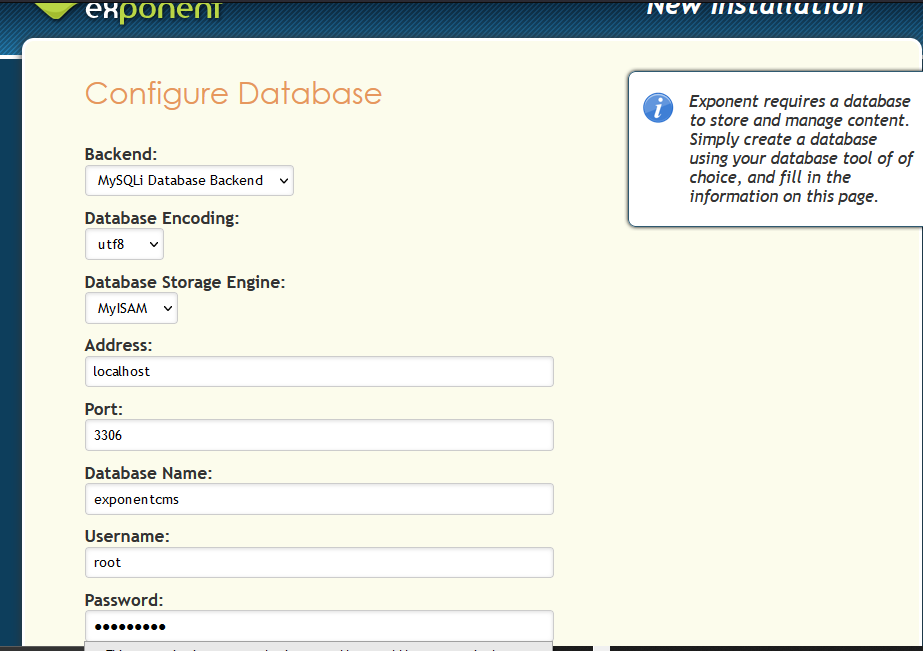Focus the Port field showing 3306
923x651 pixels.
[x=319, y=435]
